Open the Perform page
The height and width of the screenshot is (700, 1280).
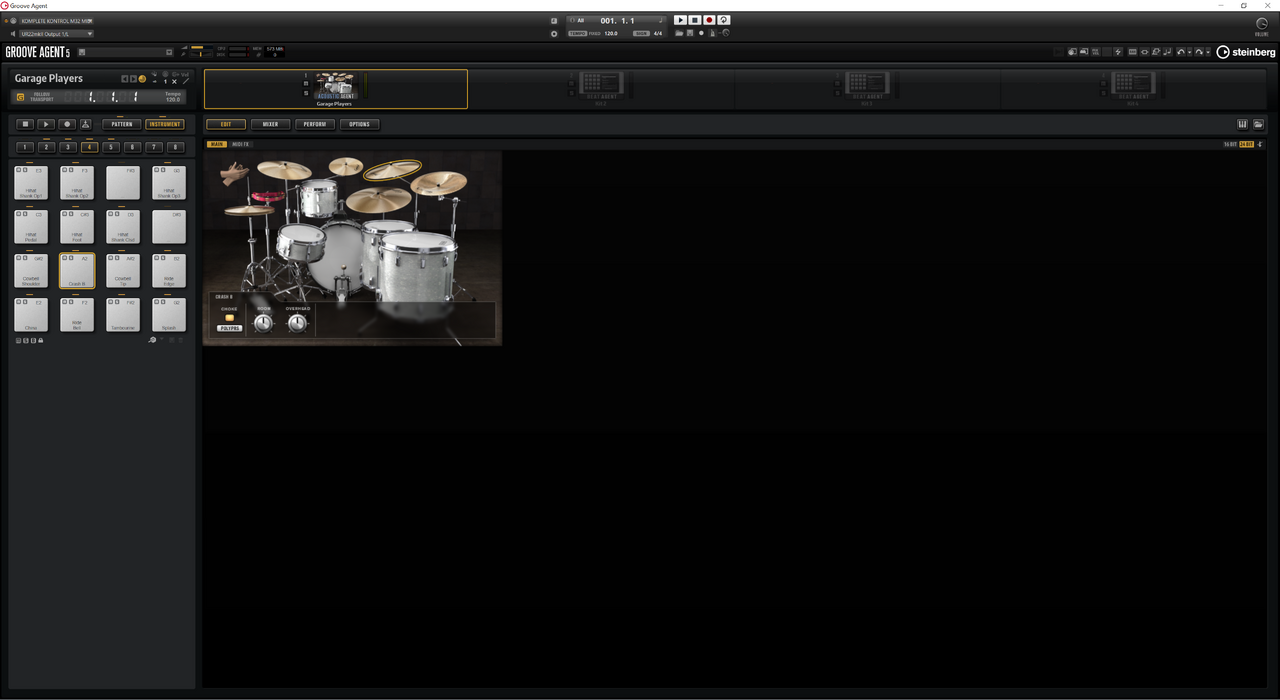(315, 124)
